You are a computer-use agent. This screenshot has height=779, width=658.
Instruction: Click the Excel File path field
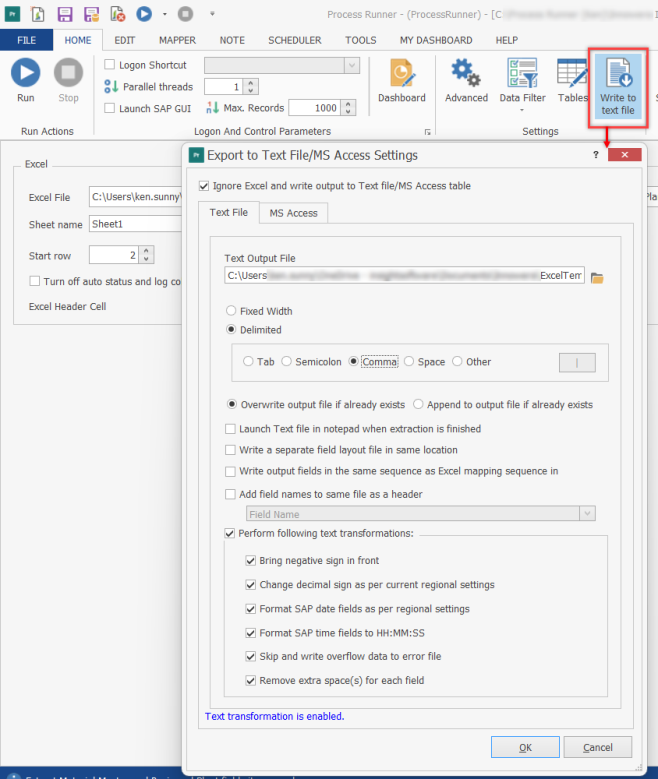(136, 197)
